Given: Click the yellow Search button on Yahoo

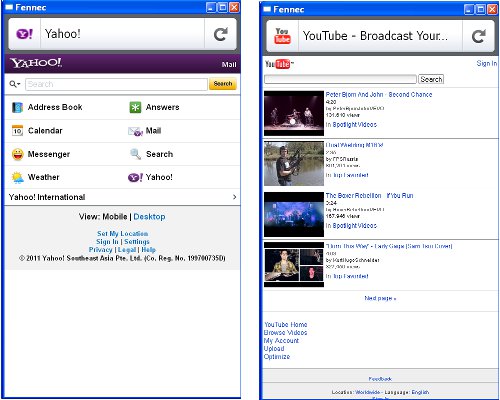Looking at the screenshot, I should click(223, 84).
